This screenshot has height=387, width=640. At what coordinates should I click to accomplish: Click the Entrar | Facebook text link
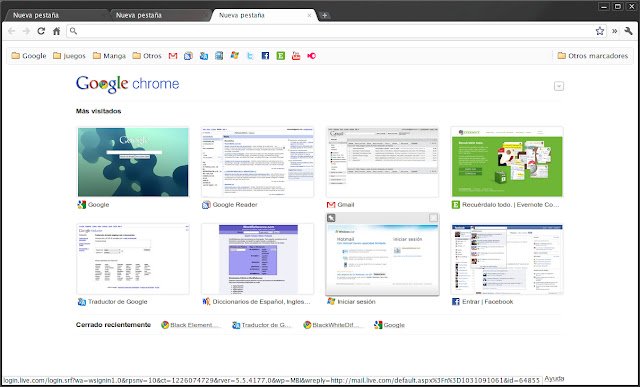pos(487,302)
